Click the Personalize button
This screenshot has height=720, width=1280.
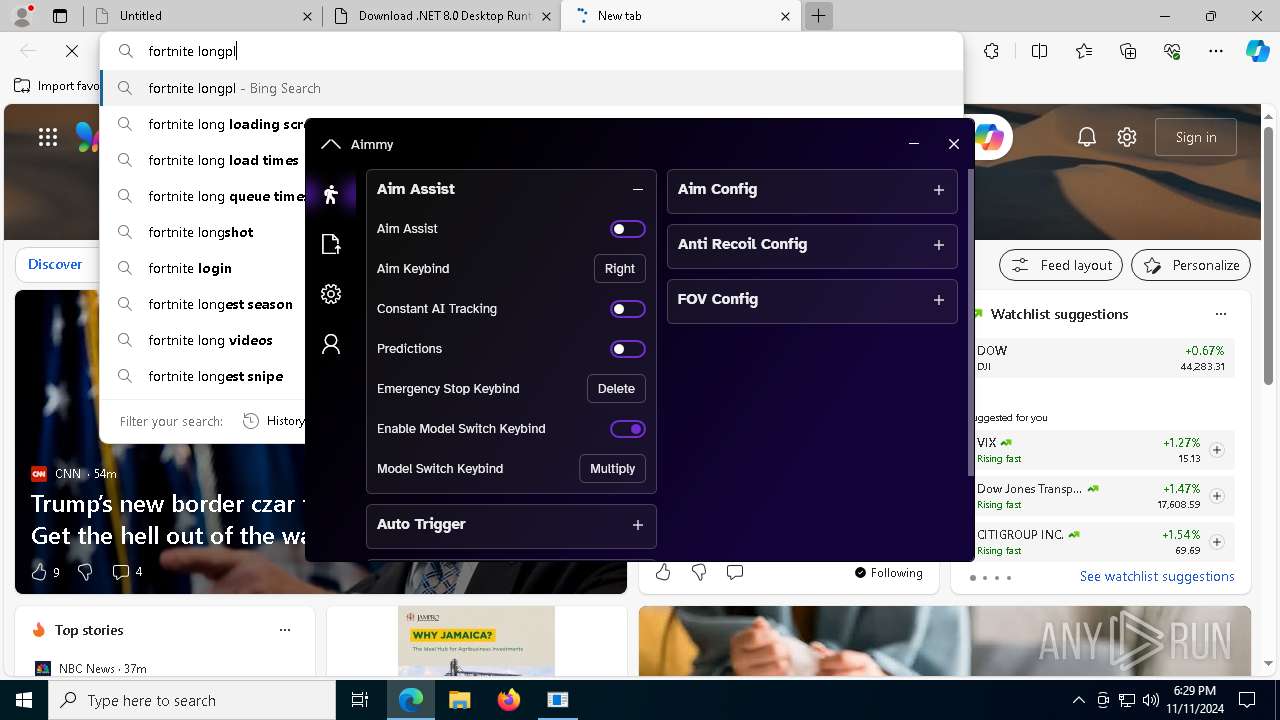tap(1191, 265)
